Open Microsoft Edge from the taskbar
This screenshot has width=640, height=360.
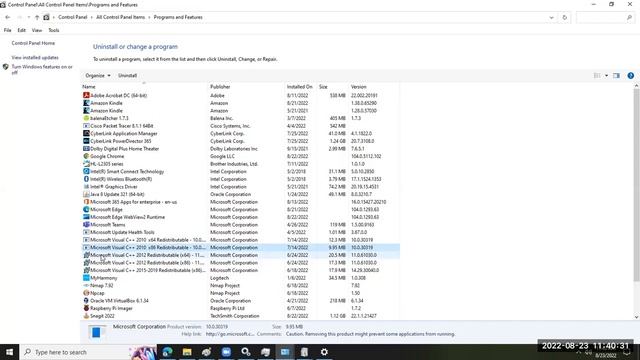[x=167, y=352]
